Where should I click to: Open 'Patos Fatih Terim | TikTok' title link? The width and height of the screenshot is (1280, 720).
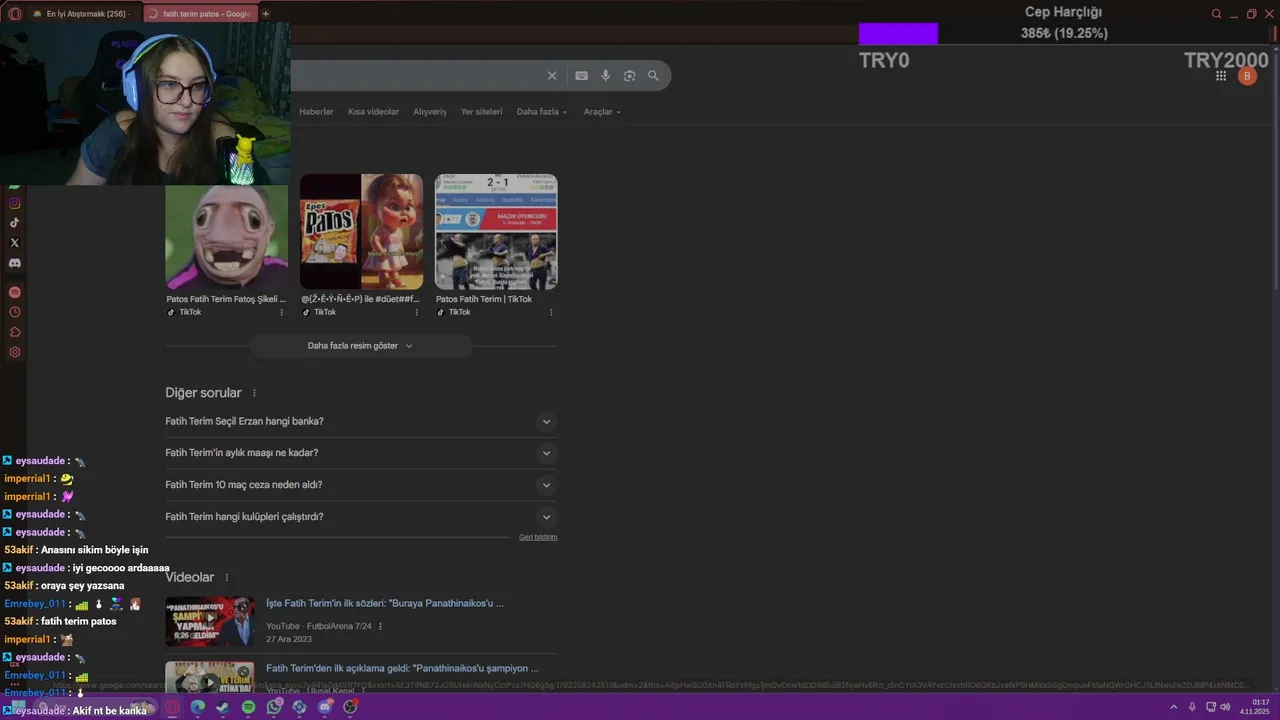484,299
